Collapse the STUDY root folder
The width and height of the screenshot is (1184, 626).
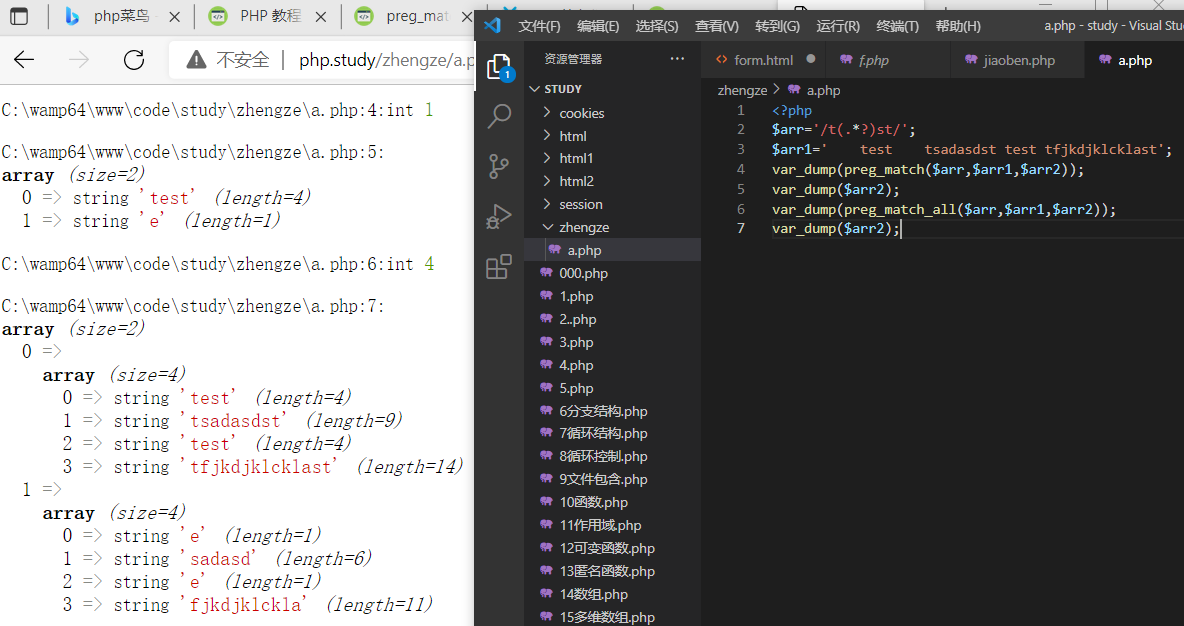pos(612,88)
